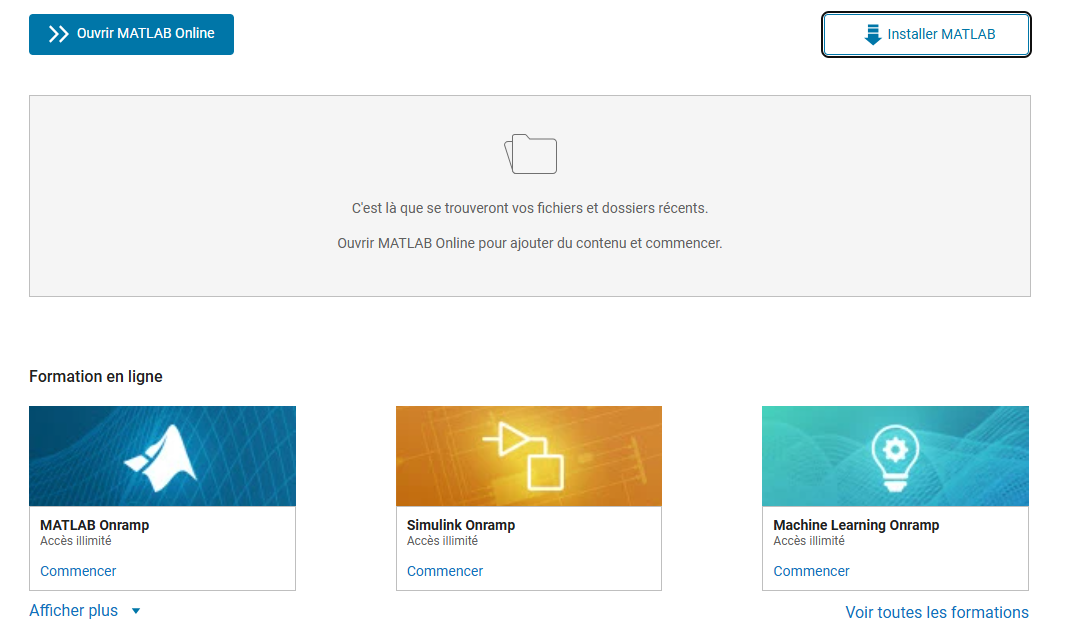Open the Voir toutes les formations link
This screenshot has height=635, width=1081.
(x=937, y=612)
